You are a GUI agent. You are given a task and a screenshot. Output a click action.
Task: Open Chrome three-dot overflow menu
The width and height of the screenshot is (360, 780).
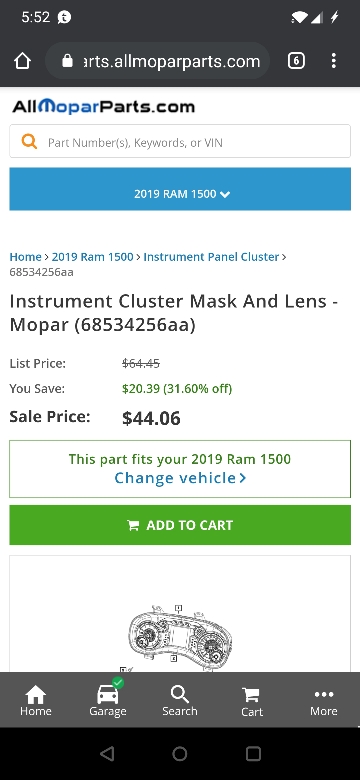[334, 61]
